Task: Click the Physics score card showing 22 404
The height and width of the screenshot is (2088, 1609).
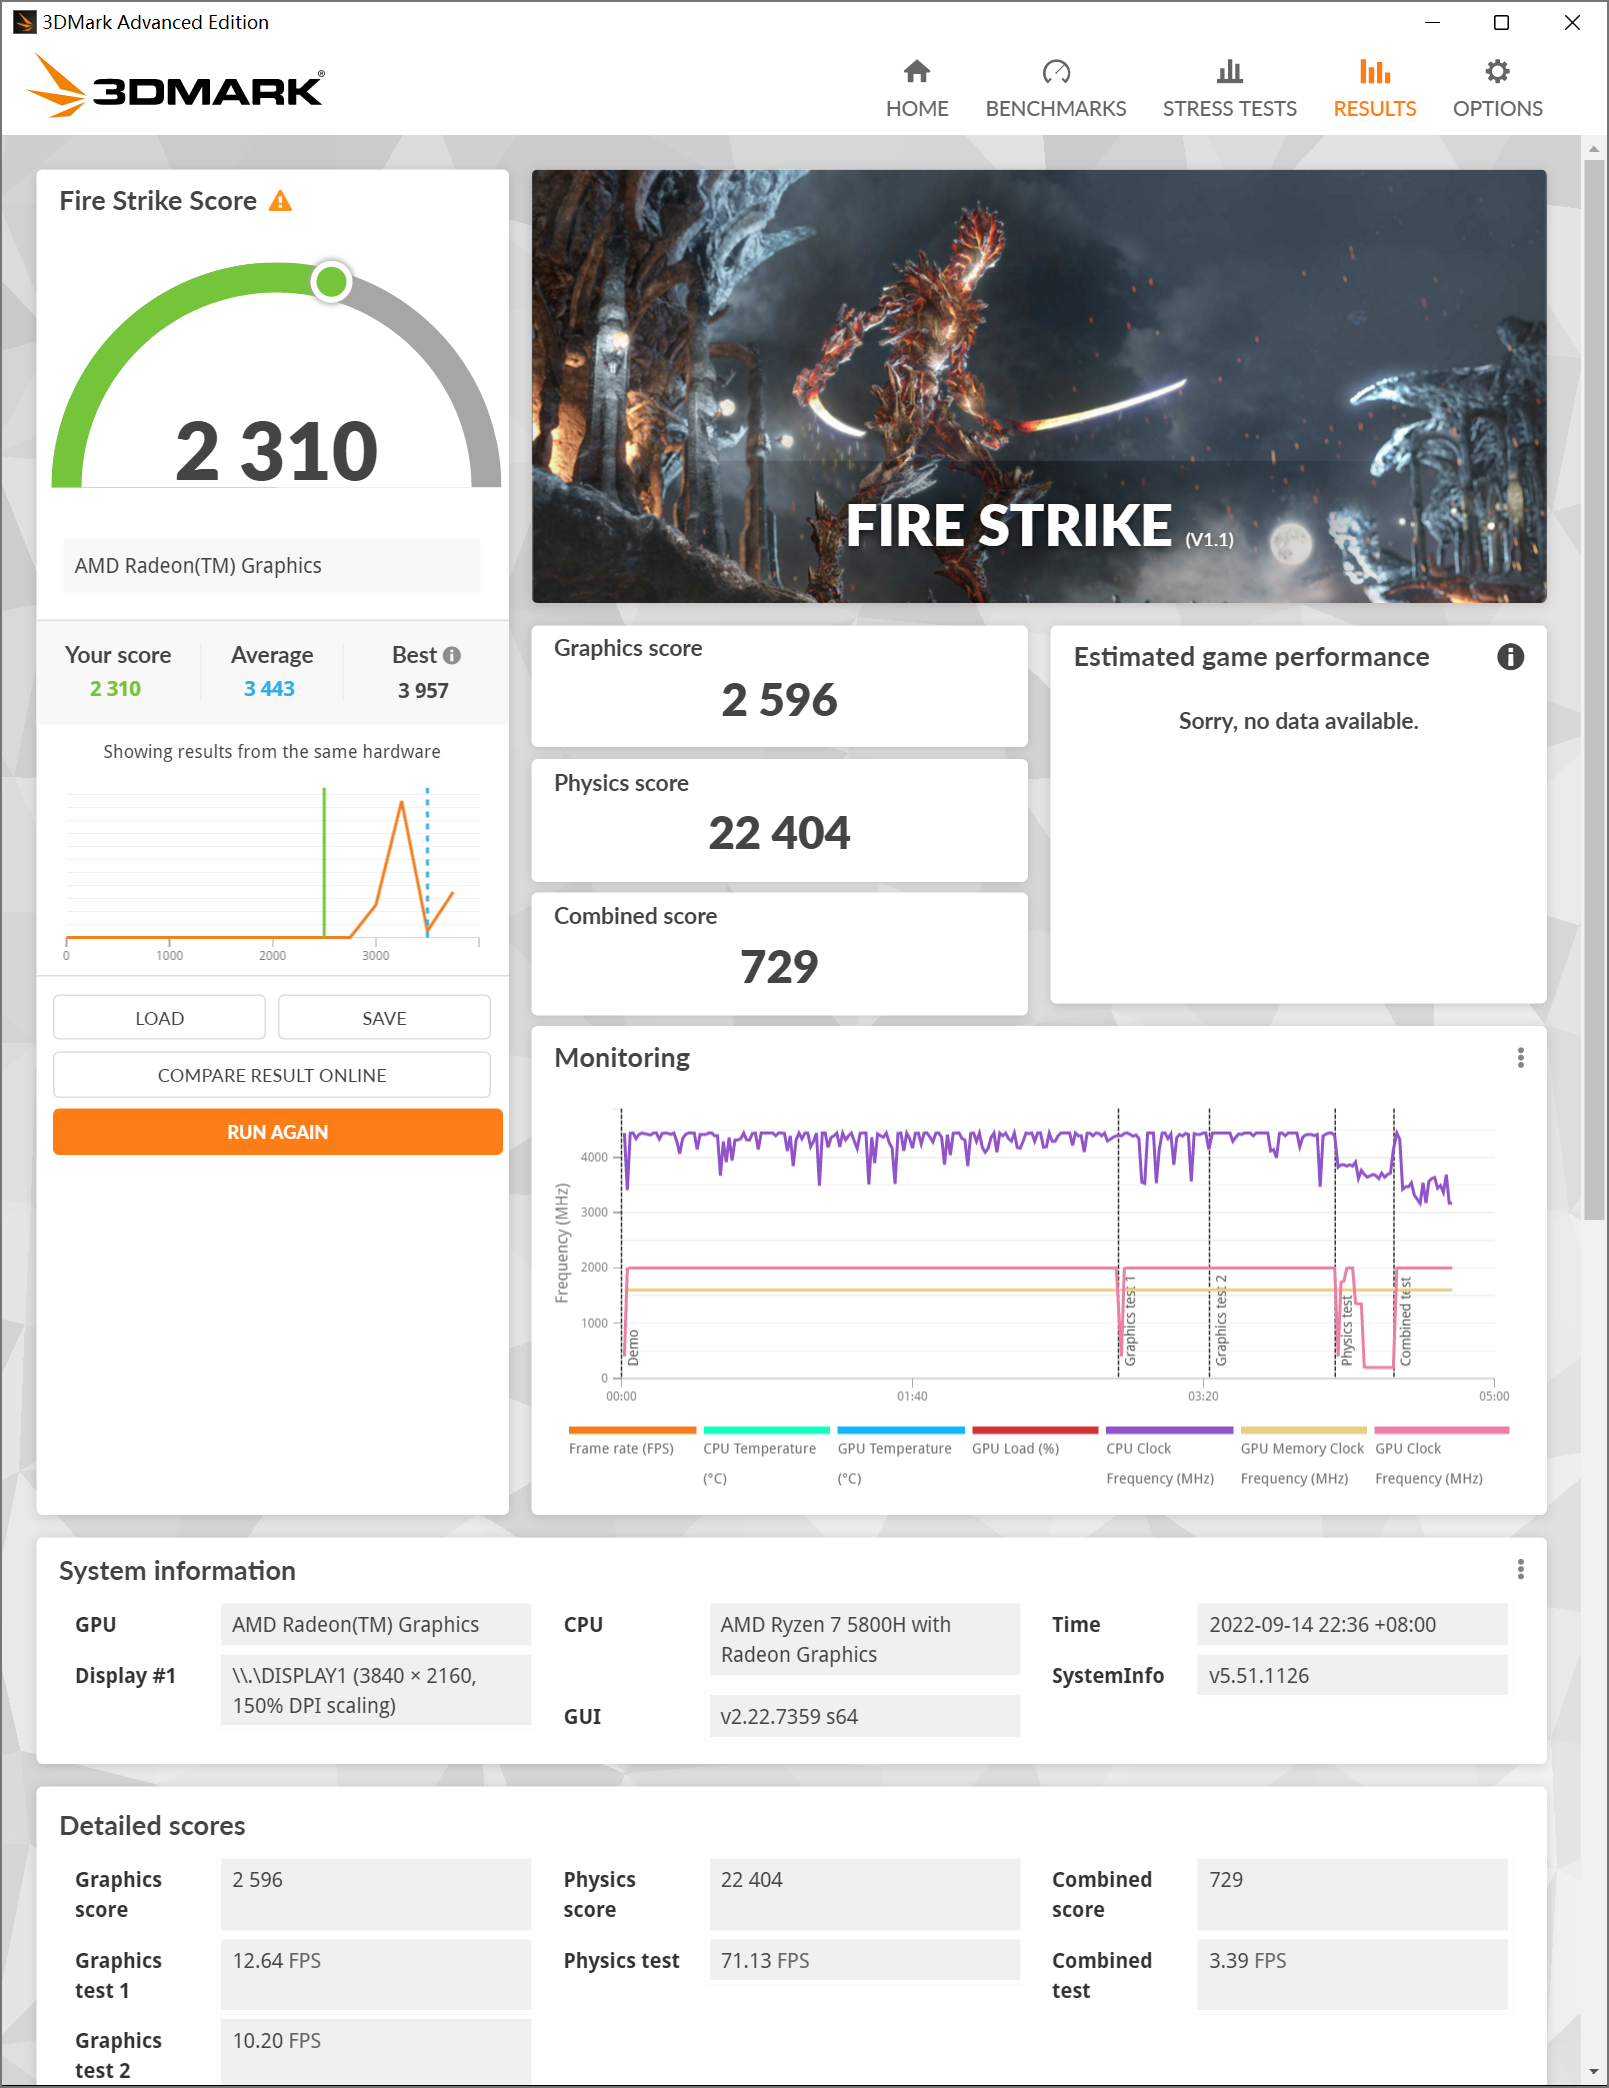Action: pyautogui.click(x=779, y=820)
